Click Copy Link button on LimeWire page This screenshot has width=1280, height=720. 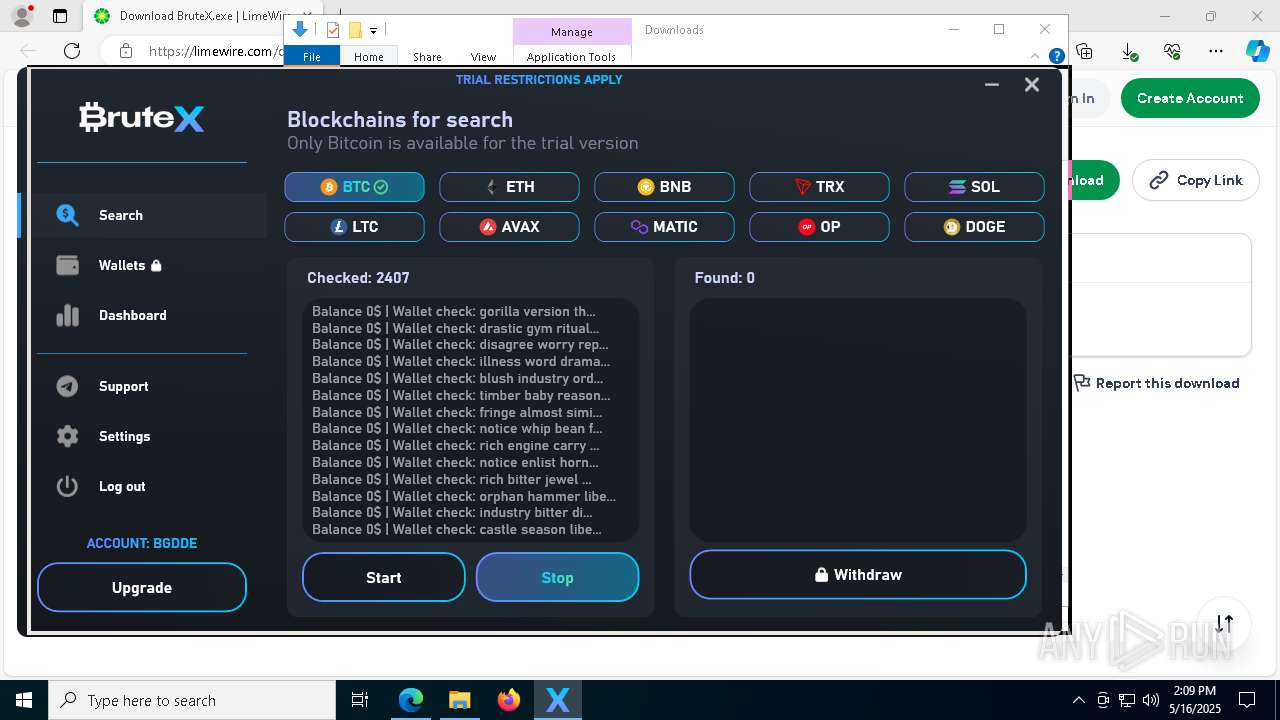point(1195,180)
